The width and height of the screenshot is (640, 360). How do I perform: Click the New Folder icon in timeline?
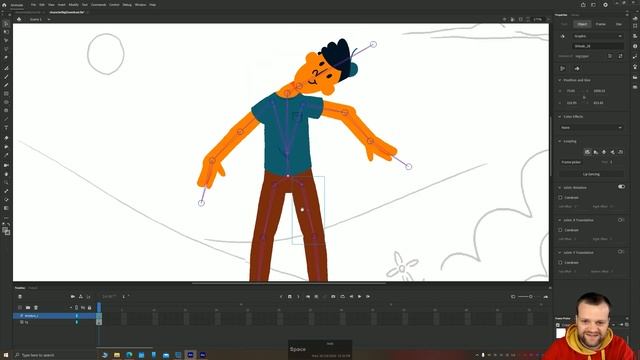(28, 307)
